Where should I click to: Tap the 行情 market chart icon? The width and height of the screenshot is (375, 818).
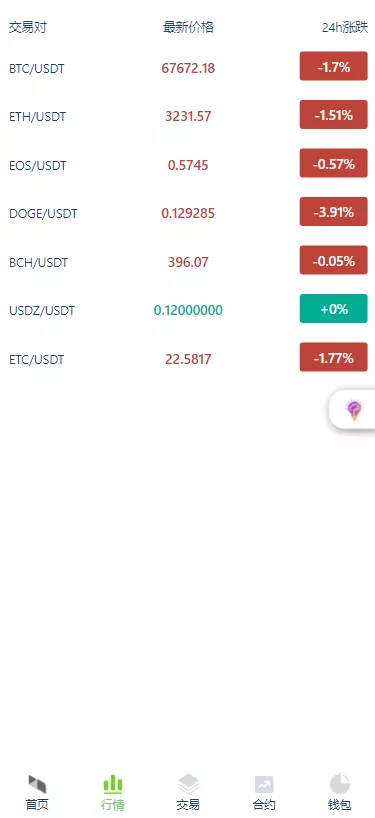coord(113,784)
